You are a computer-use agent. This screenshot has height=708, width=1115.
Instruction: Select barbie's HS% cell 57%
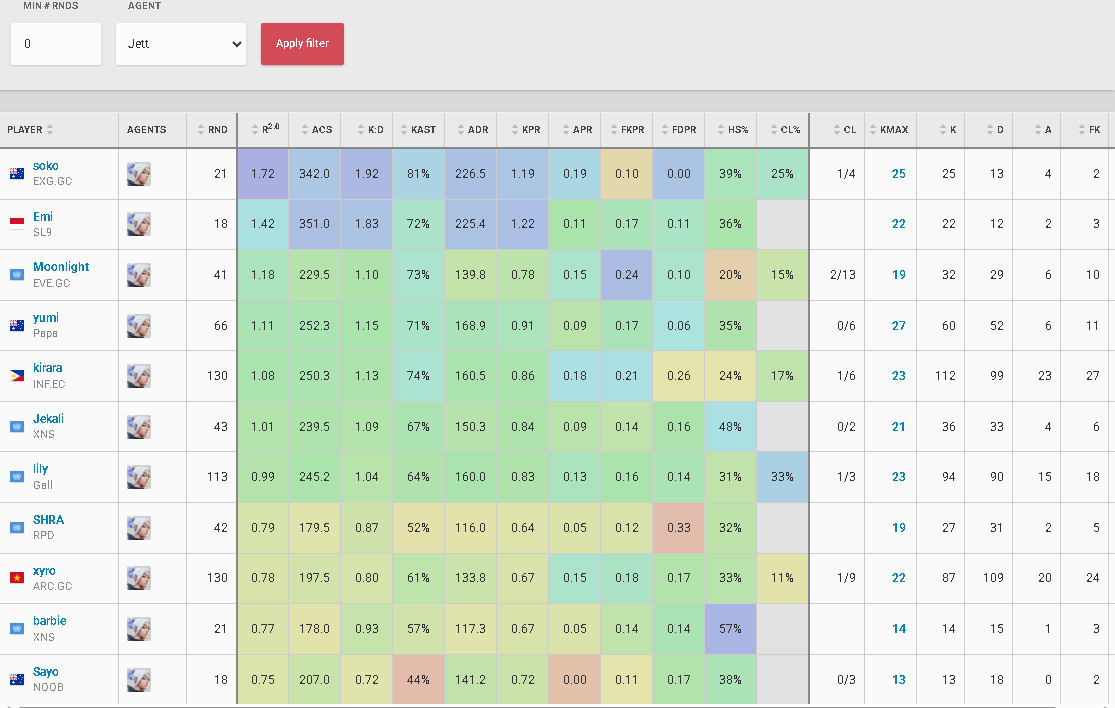(x=730, y=628)
